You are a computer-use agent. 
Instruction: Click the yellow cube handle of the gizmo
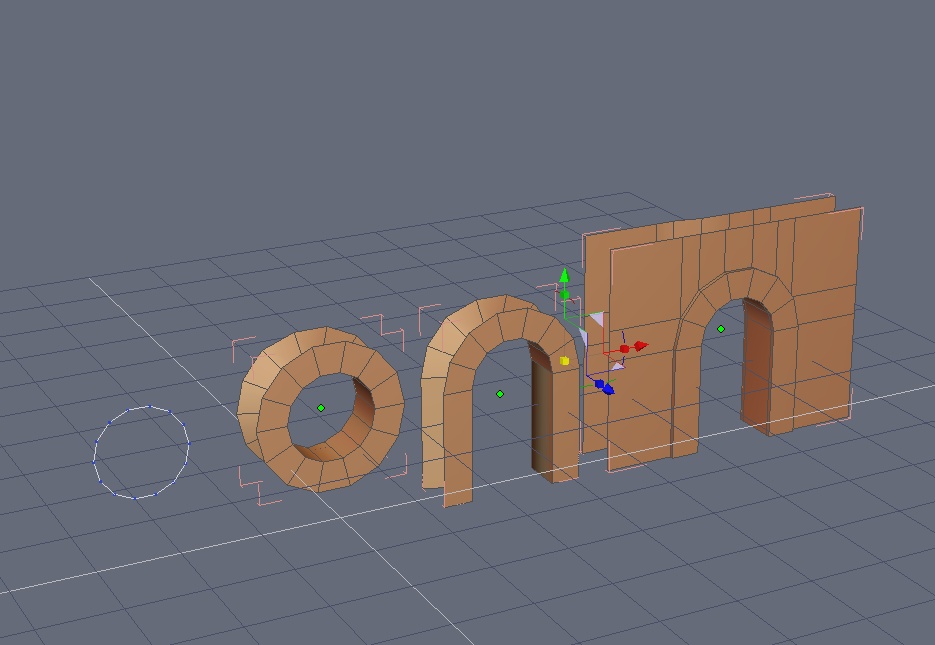[565, 361]
